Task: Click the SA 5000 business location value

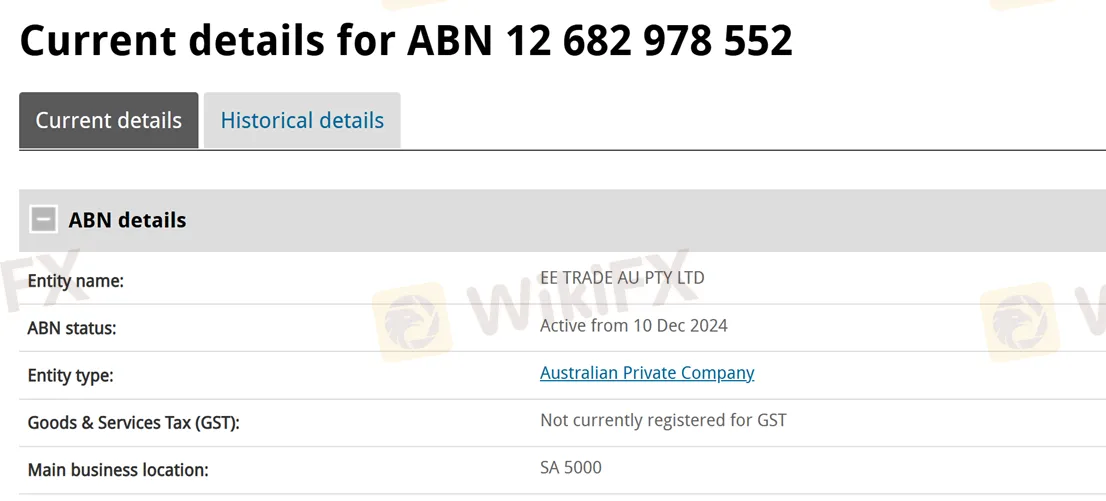Action: click(x=571, y=468)
